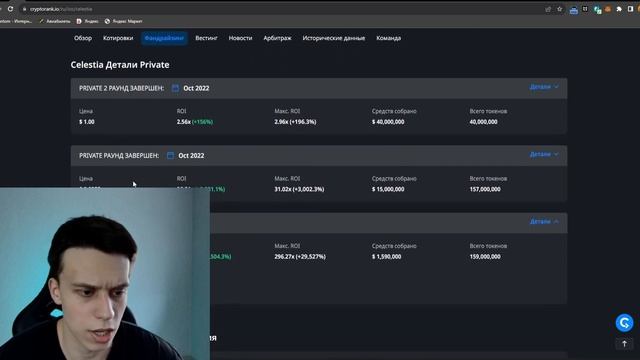
Task: Click the $ 1,590,000 funds raised value
Action: (x=387, y=256)
